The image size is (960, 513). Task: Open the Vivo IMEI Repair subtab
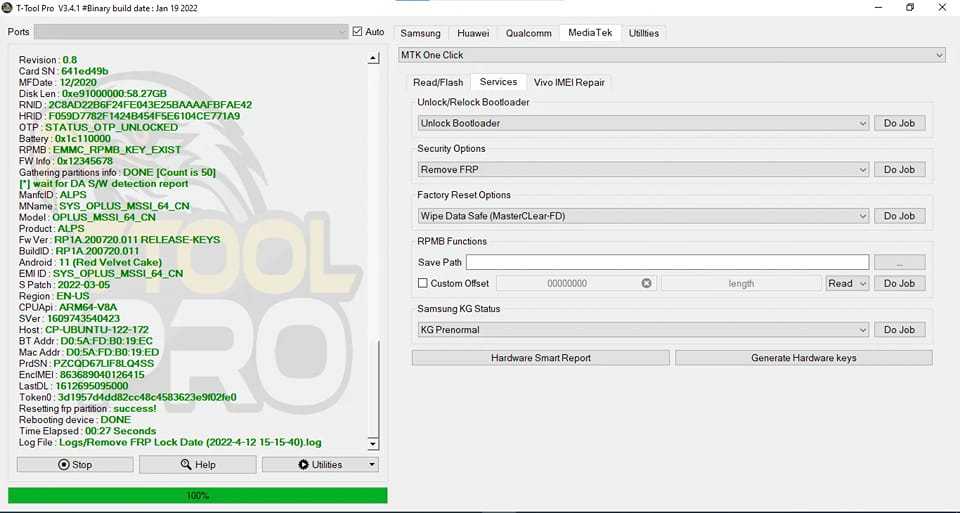pos(569,82)
